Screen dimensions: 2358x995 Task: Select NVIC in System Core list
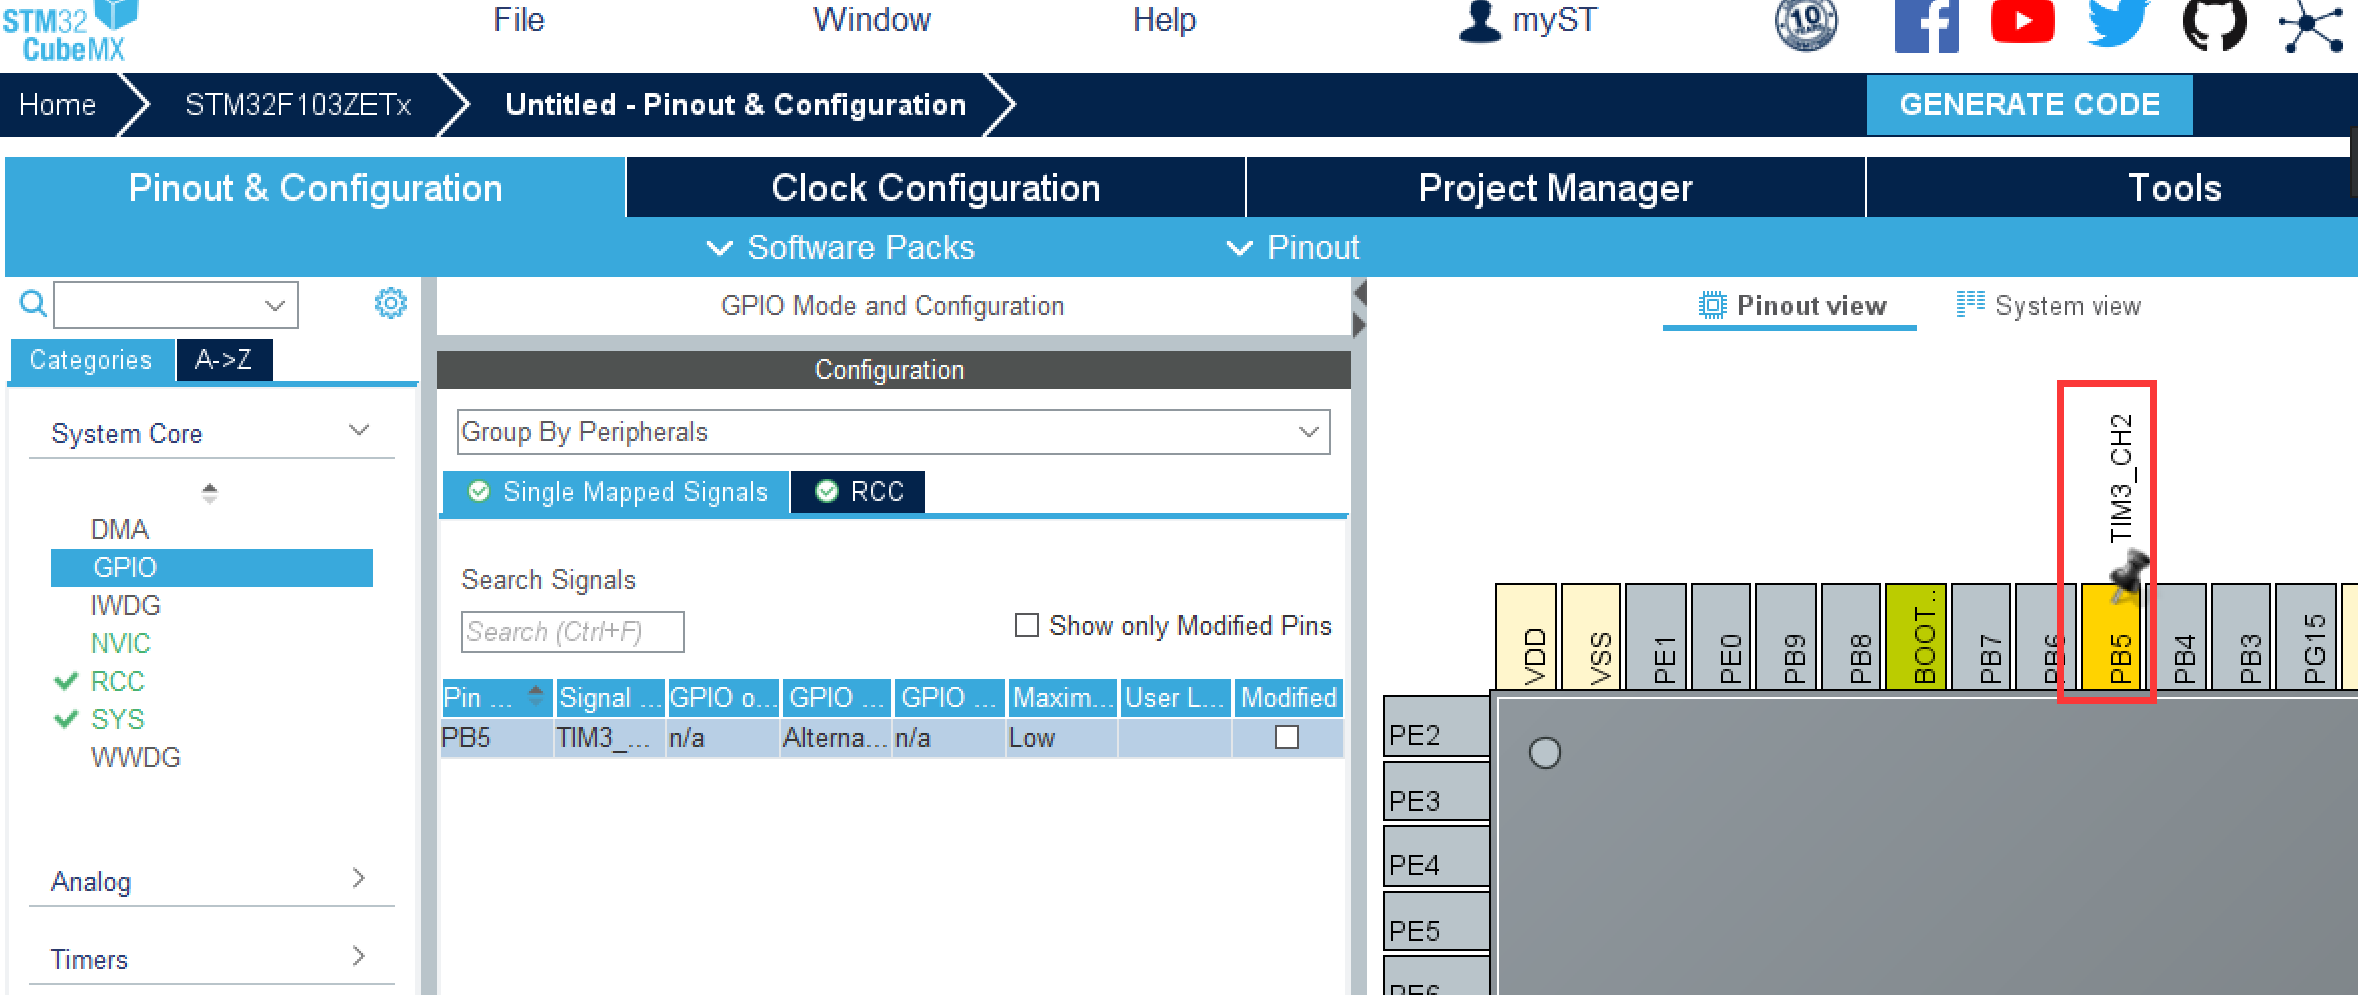120,643
